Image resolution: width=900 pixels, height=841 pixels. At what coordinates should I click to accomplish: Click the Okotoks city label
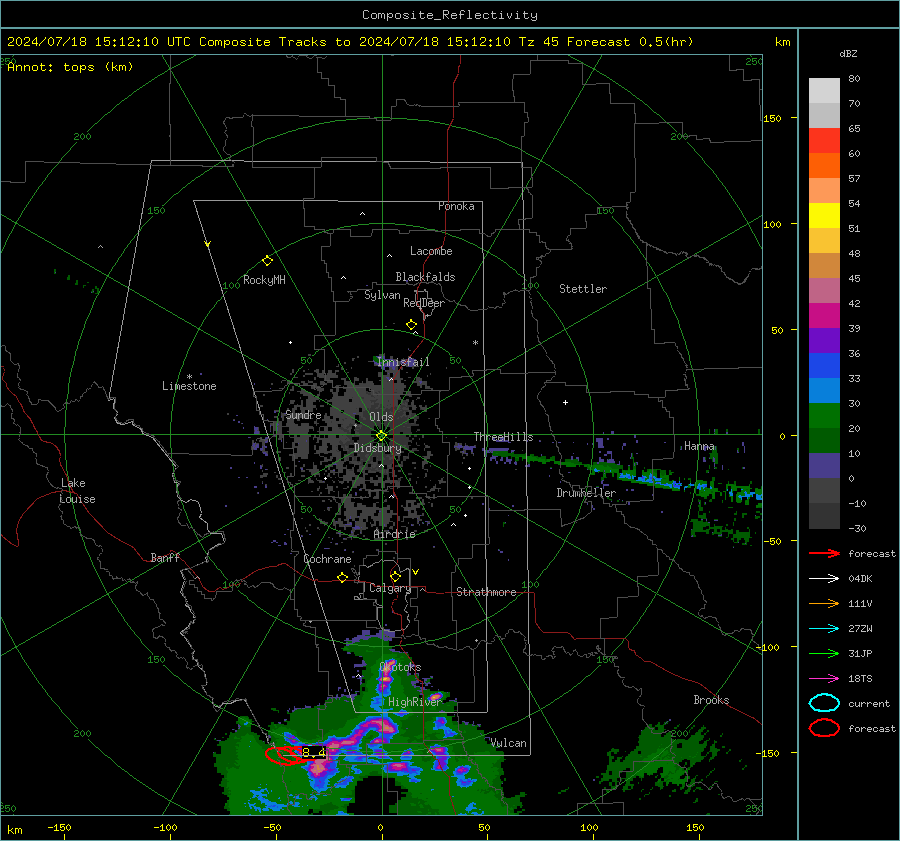click(x=400, y=667)
